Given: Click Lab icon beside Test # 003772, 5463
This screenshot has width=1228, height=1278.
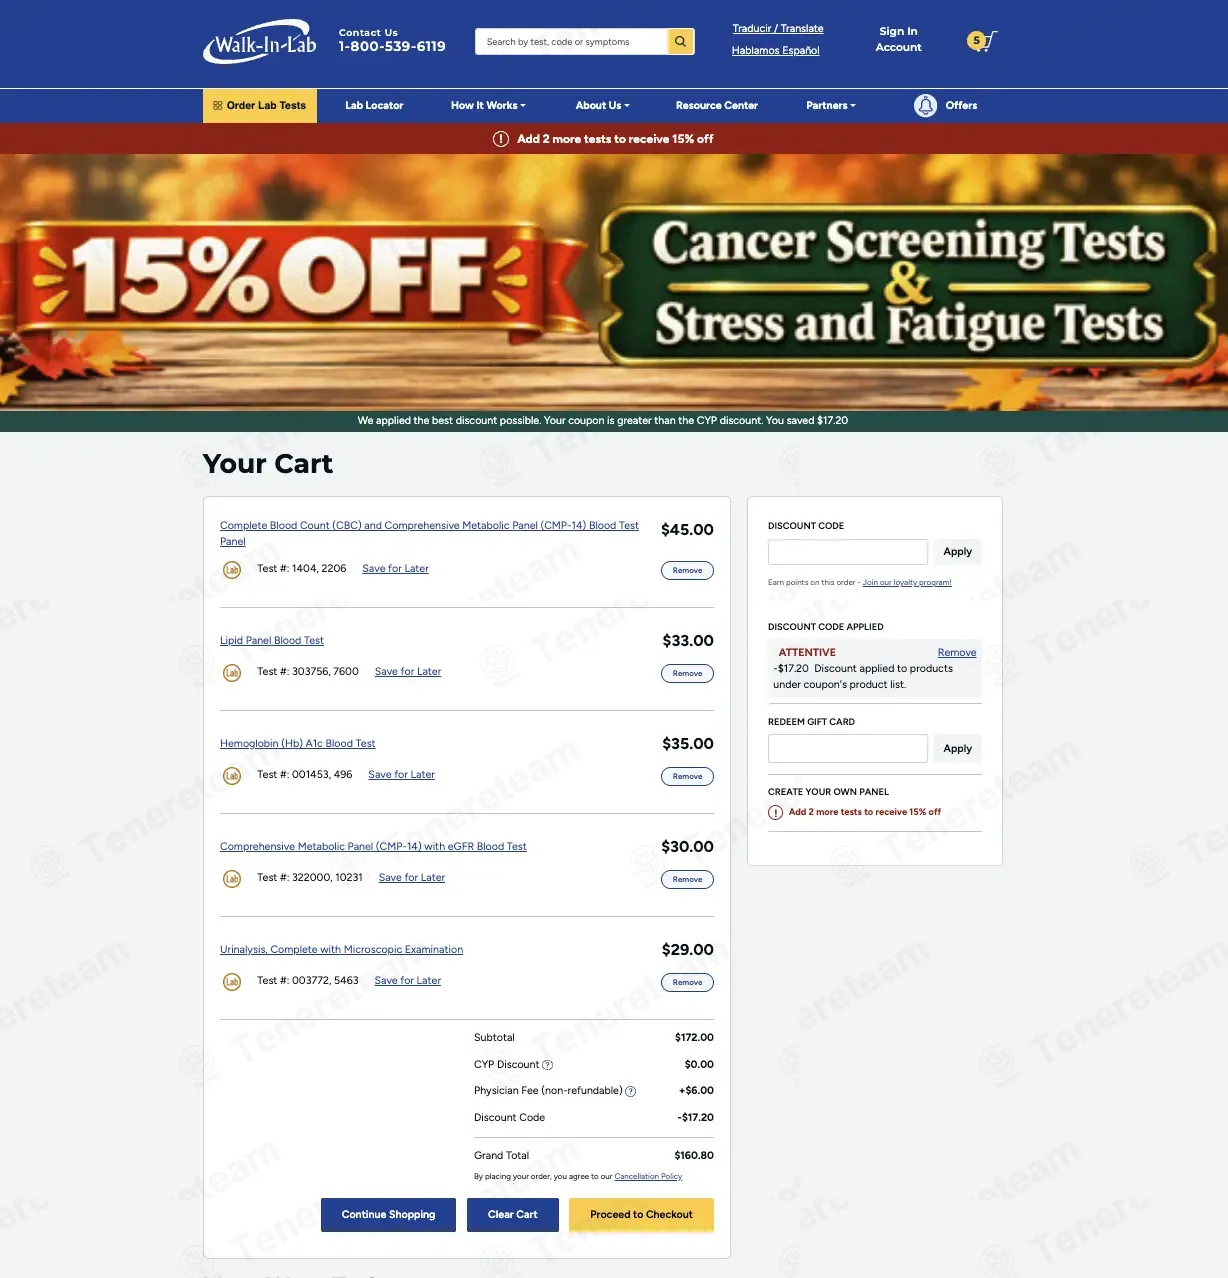Looking at the screenshot, I should pos(232,982).
